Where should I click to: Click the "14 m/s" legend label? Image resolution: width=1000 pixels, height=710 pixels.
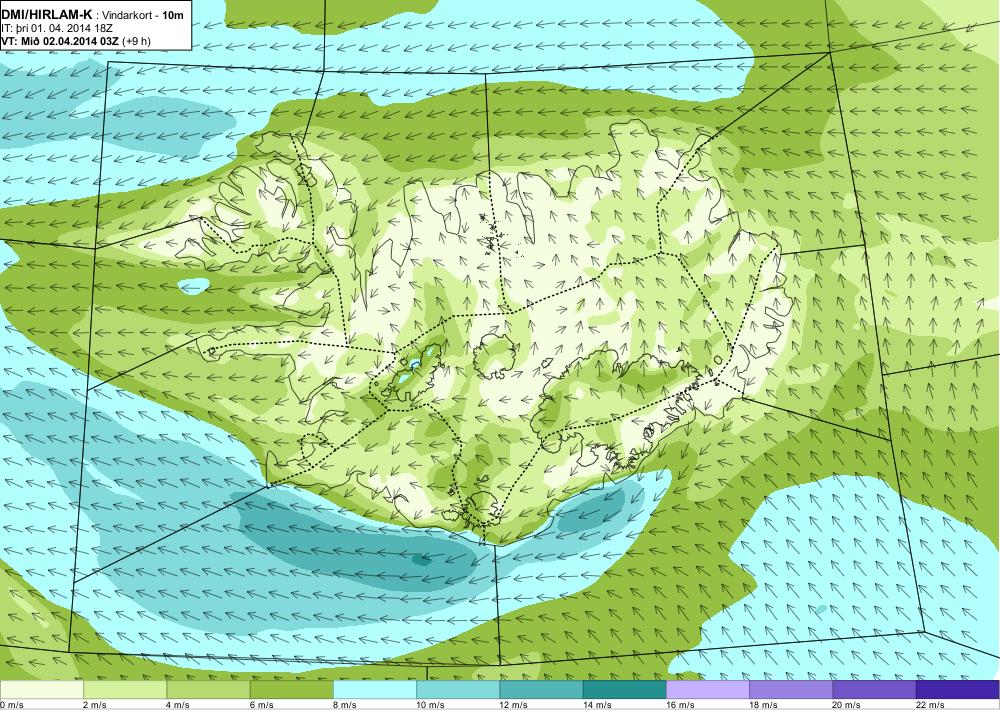click(x=597, y=705)
